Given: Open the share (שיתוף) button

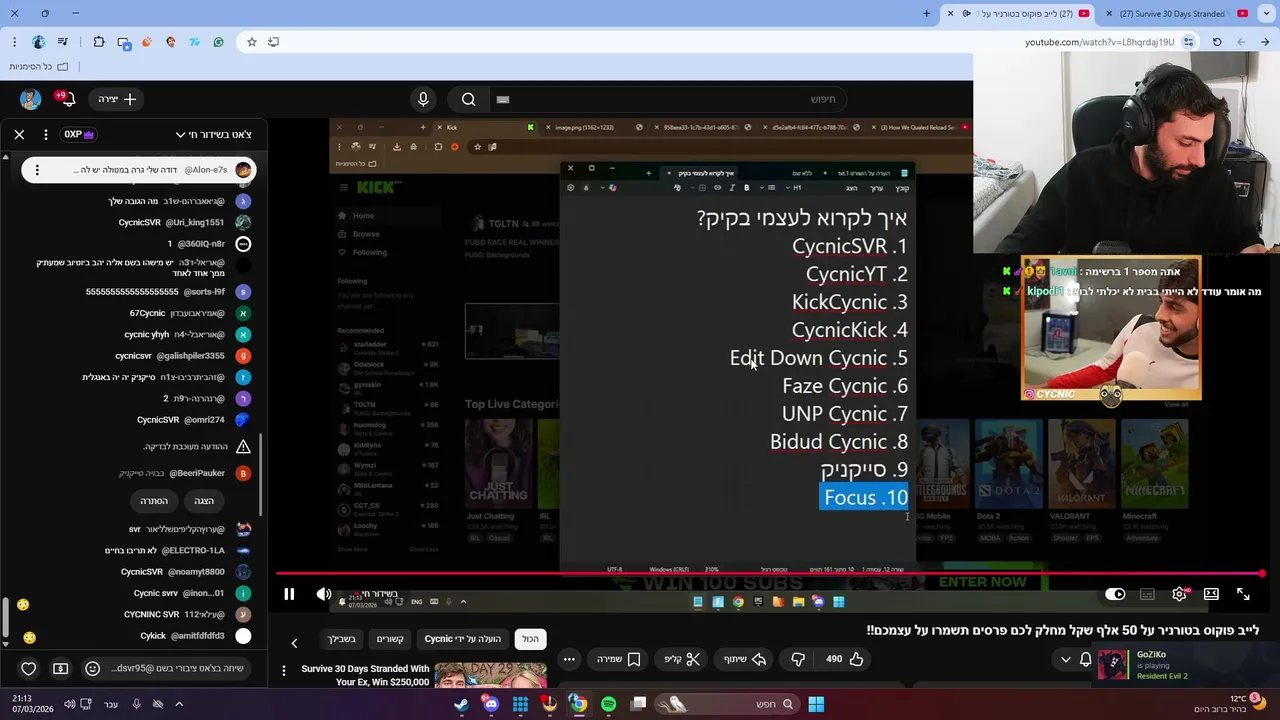Looking at the screenshot, I should [x=744, y=659].
